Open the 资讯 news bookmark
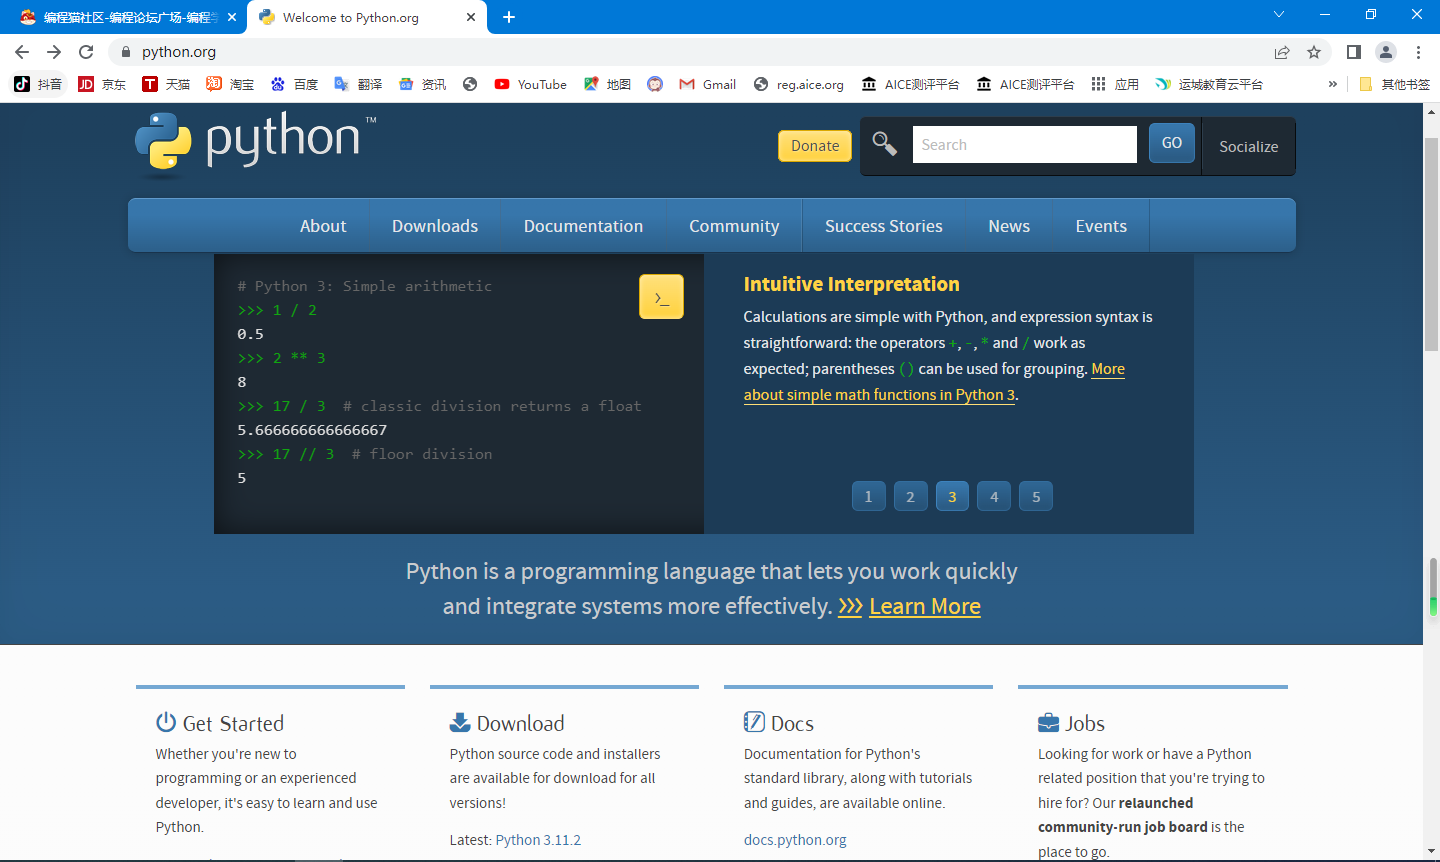Image resolution: width=1440 pixels, height=862 pixels. click(422, 84)
